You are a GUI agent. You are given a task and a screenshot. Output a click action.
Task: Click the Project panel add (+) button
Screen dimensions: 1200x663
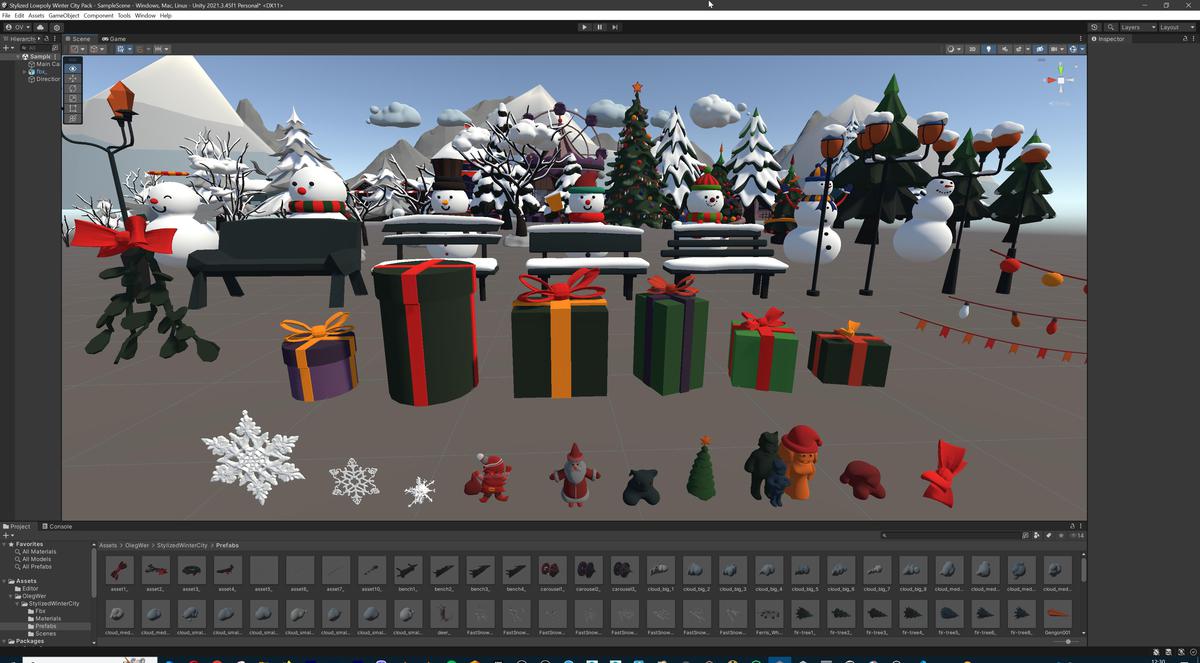point(6,535)
